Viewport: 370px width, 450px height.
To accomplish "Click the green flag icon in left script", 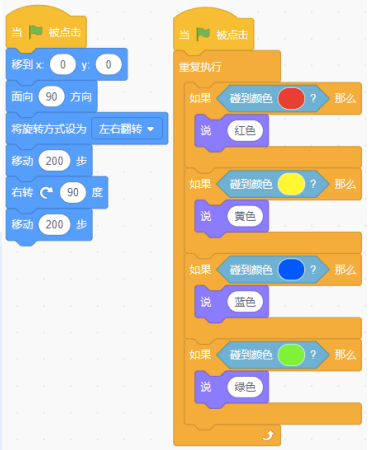I will (35, 32).
